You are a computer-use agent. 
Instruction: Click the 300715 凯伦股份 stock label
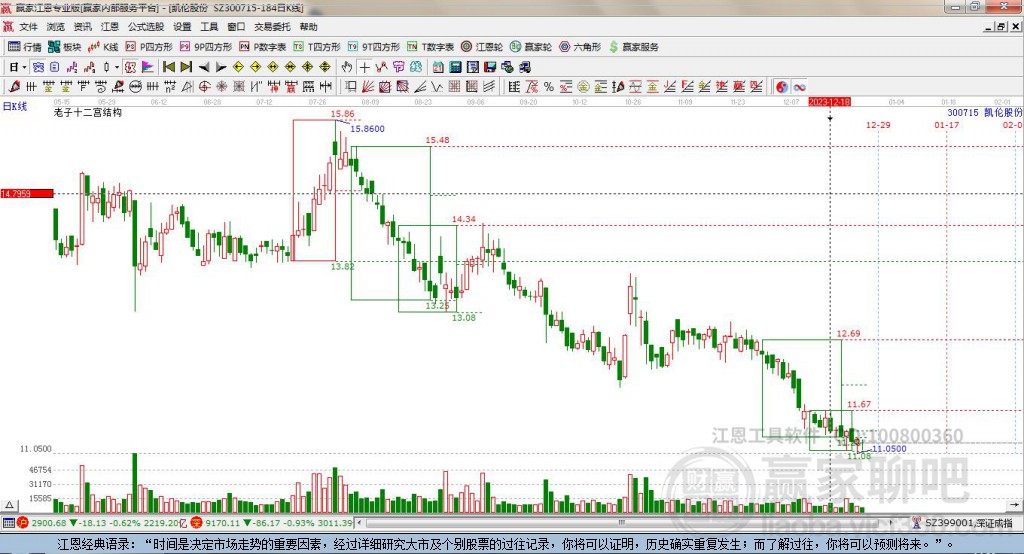985,112
